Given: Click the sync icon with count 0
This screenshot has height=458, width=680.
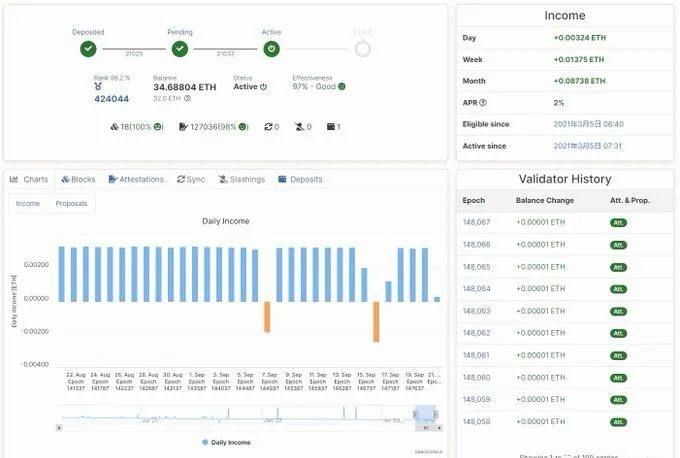Looking at the screenshot, I should point(268,127).
